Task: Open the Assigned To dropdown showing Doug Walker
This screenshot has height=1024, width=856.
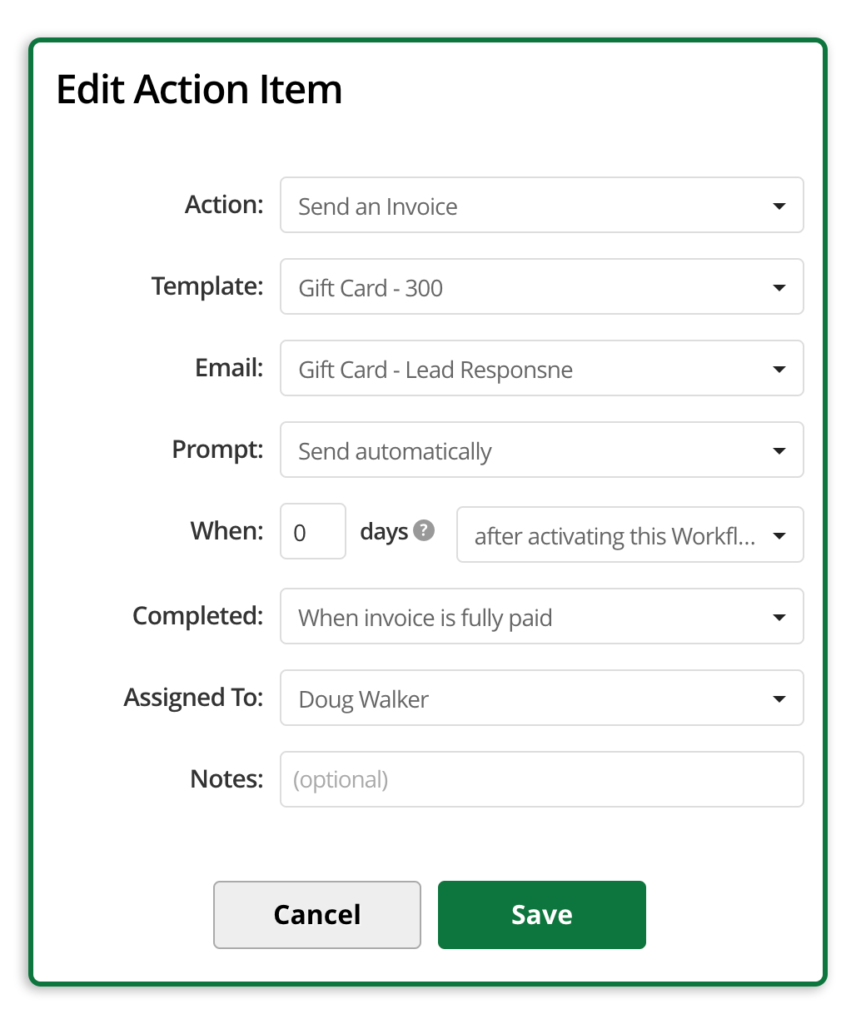Action: (x=541, y=698)
